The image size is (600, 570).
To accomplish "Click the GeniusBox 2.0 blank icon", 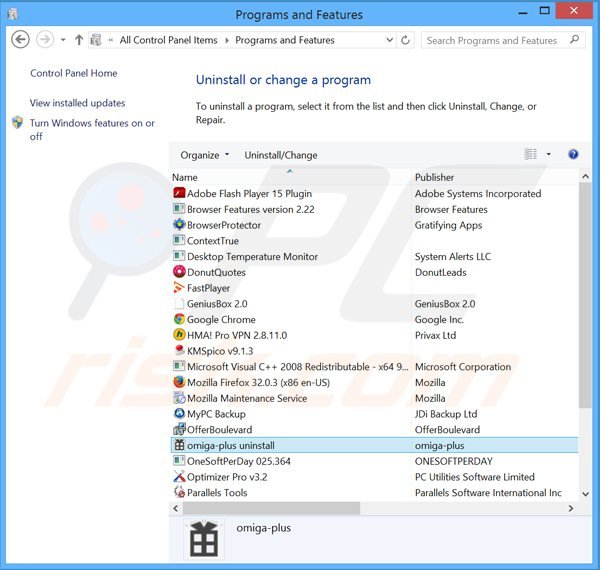I will [179, 303].
